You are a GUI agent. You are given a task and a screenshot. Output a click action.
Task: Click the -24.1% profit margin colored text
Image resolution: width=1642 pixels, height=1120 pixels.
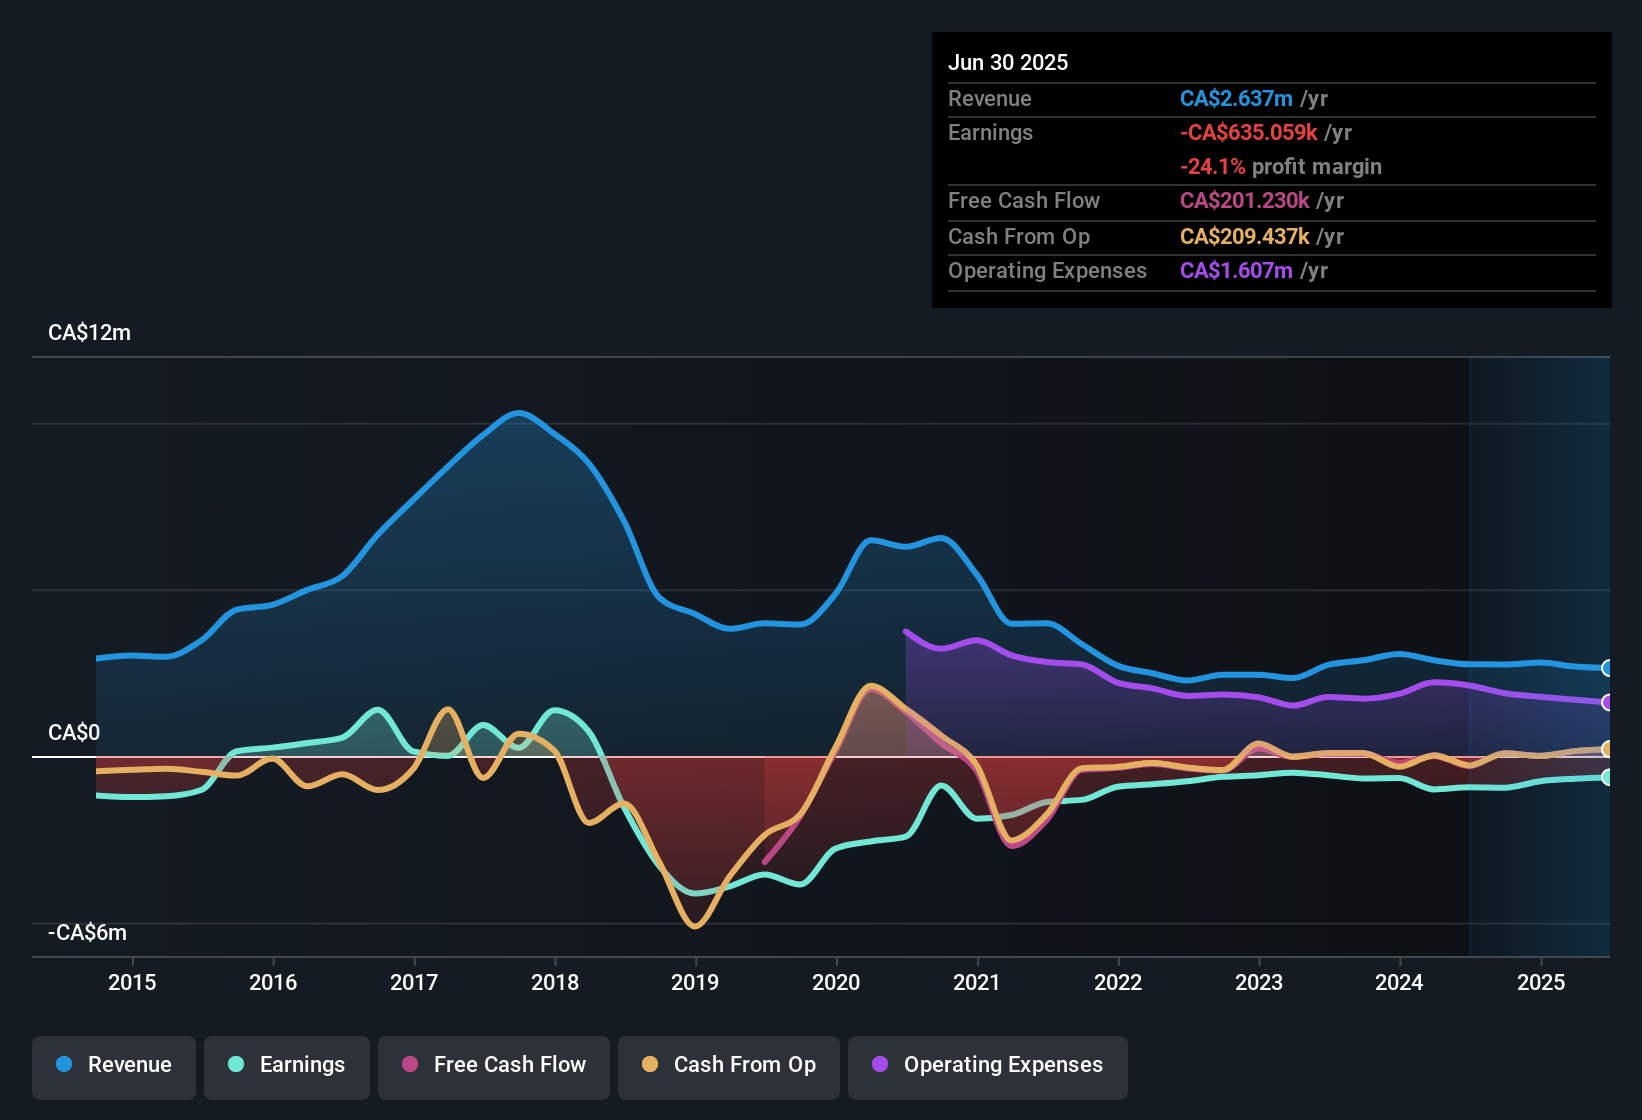coord(1215,167)
